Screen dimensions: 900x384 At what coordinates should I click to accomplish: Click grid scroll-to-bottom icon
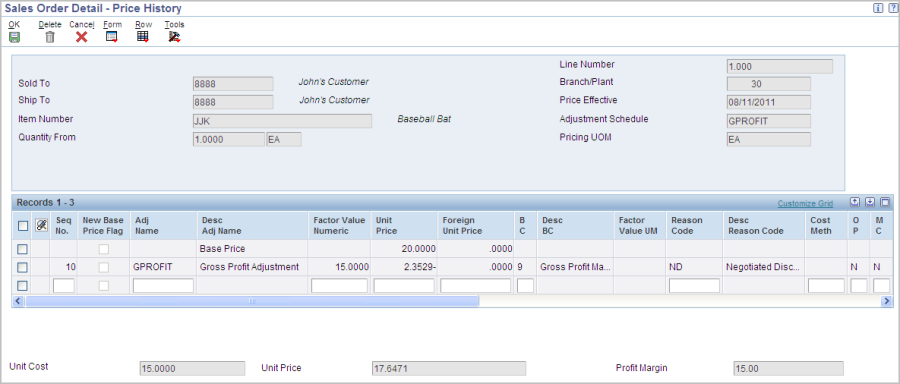coord(870,202)
